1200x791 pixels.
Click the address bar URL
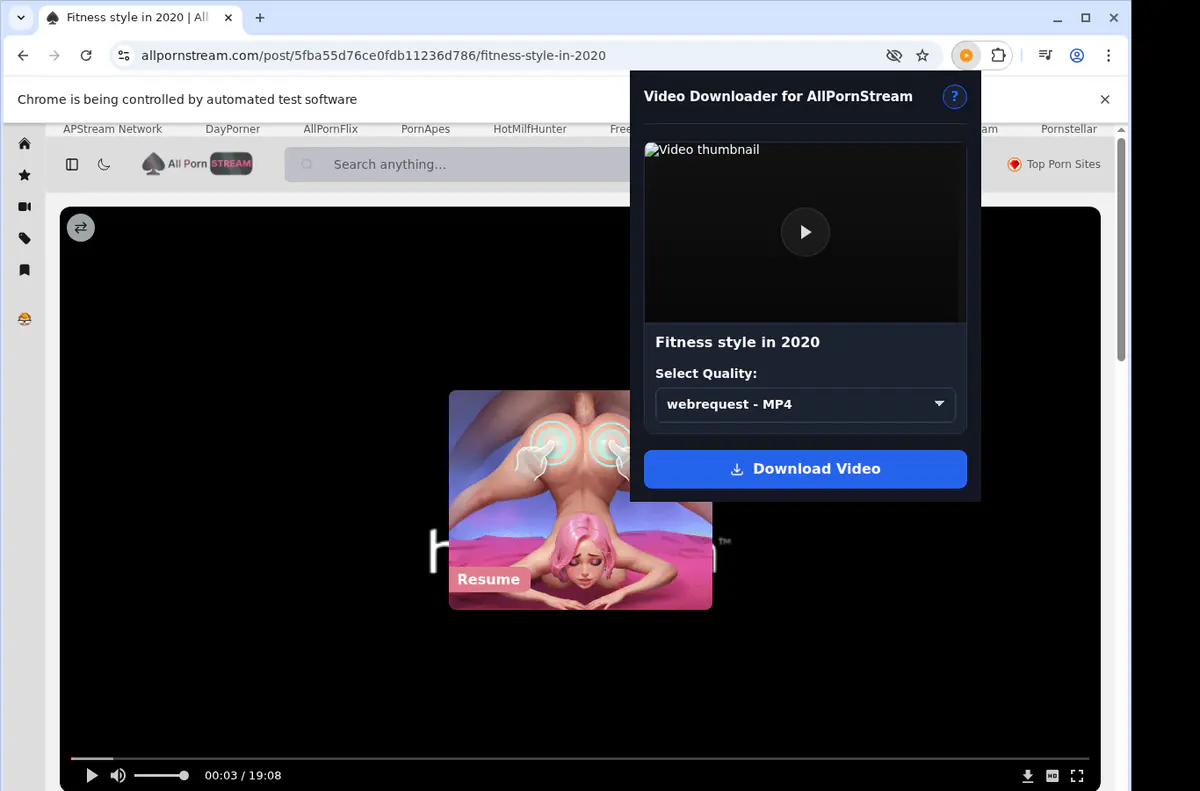(x=373, y=56)
